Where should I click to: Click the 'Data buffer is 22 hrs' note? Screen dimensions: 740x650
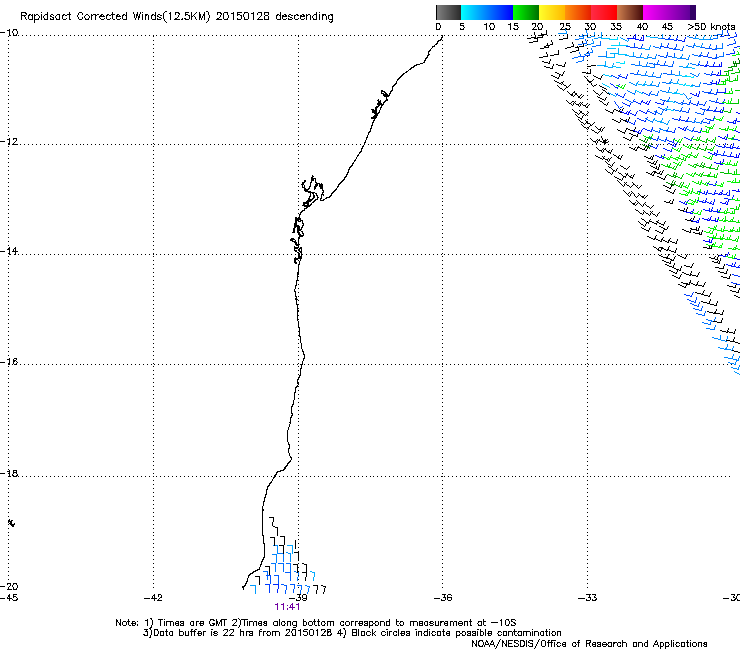[194, 633]
